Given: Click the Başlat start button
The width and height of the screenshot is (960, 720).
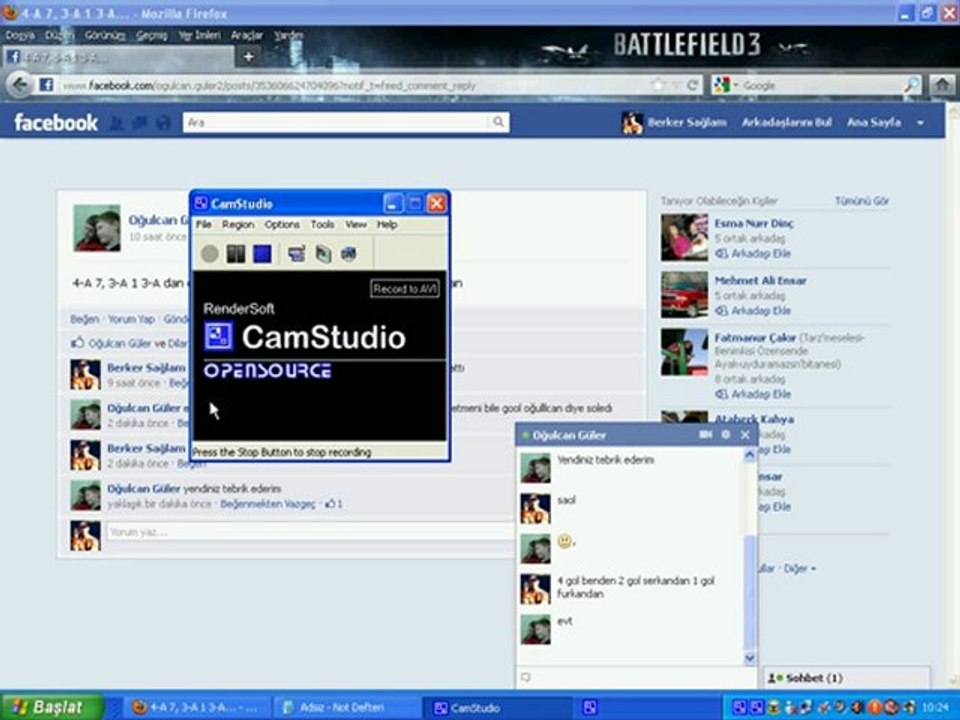Looking at the screenshot, I should point(51,707).
